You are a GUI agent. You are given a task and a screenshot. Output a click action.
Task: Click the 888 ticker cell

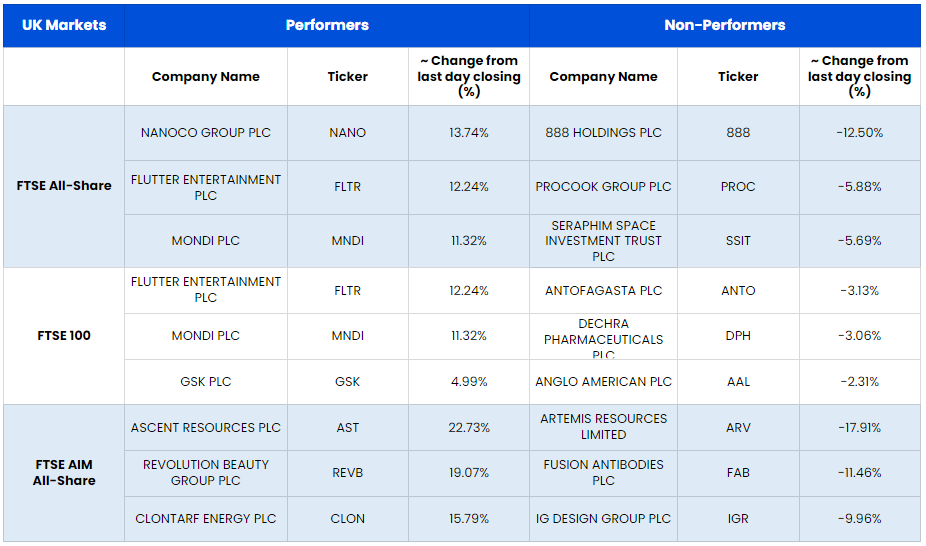click(x=738, y=133)
